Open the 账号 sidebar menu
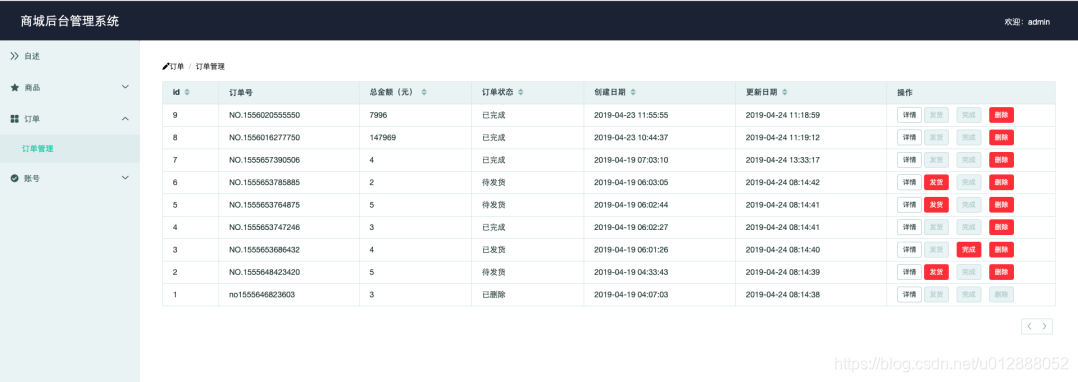Image resolution: width=1078 pixels, height=382 pixels. (69, 178)
